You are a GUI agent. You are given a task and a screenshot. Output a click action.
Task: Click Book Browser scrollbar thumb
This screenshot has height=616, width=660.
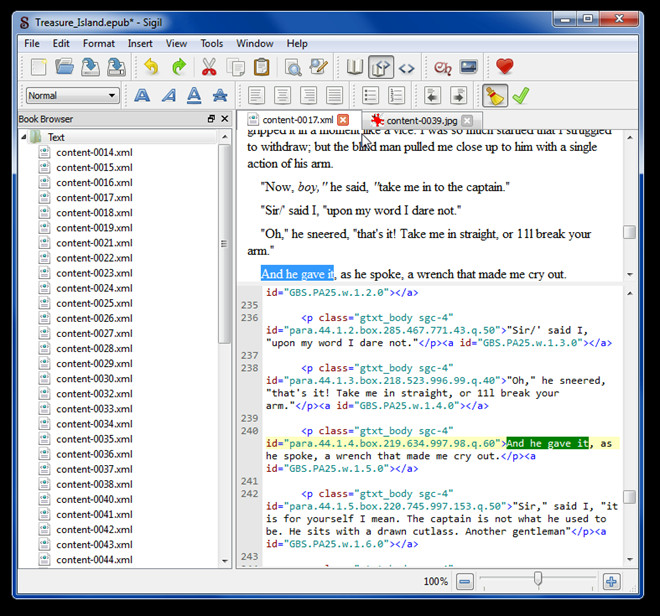coord(224,244)
